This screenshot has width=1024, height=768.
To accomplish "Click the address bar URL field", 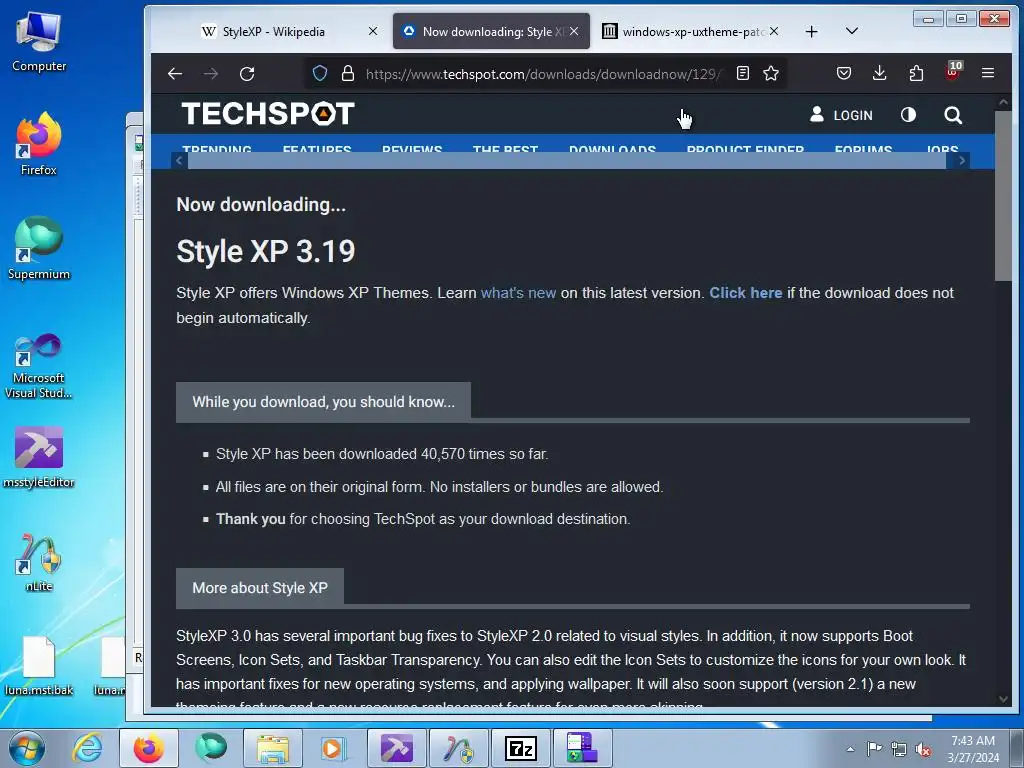I will 542,74.
